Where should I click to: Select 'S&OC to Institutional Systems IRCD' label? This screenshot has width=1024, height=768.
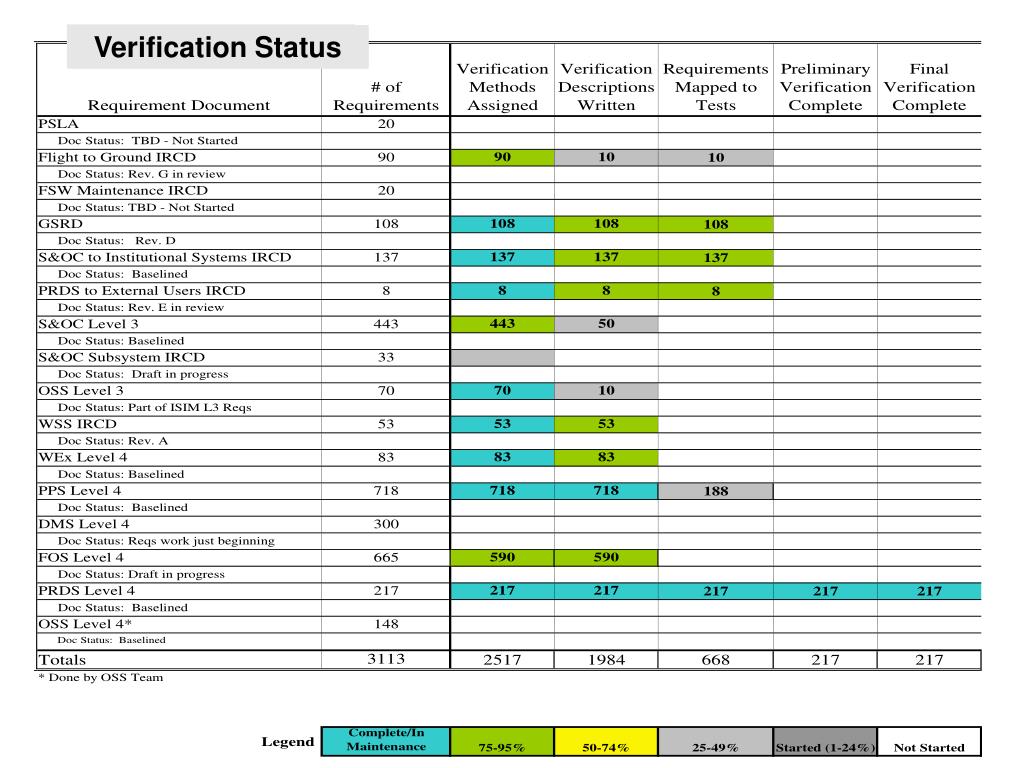click(165, 257)
